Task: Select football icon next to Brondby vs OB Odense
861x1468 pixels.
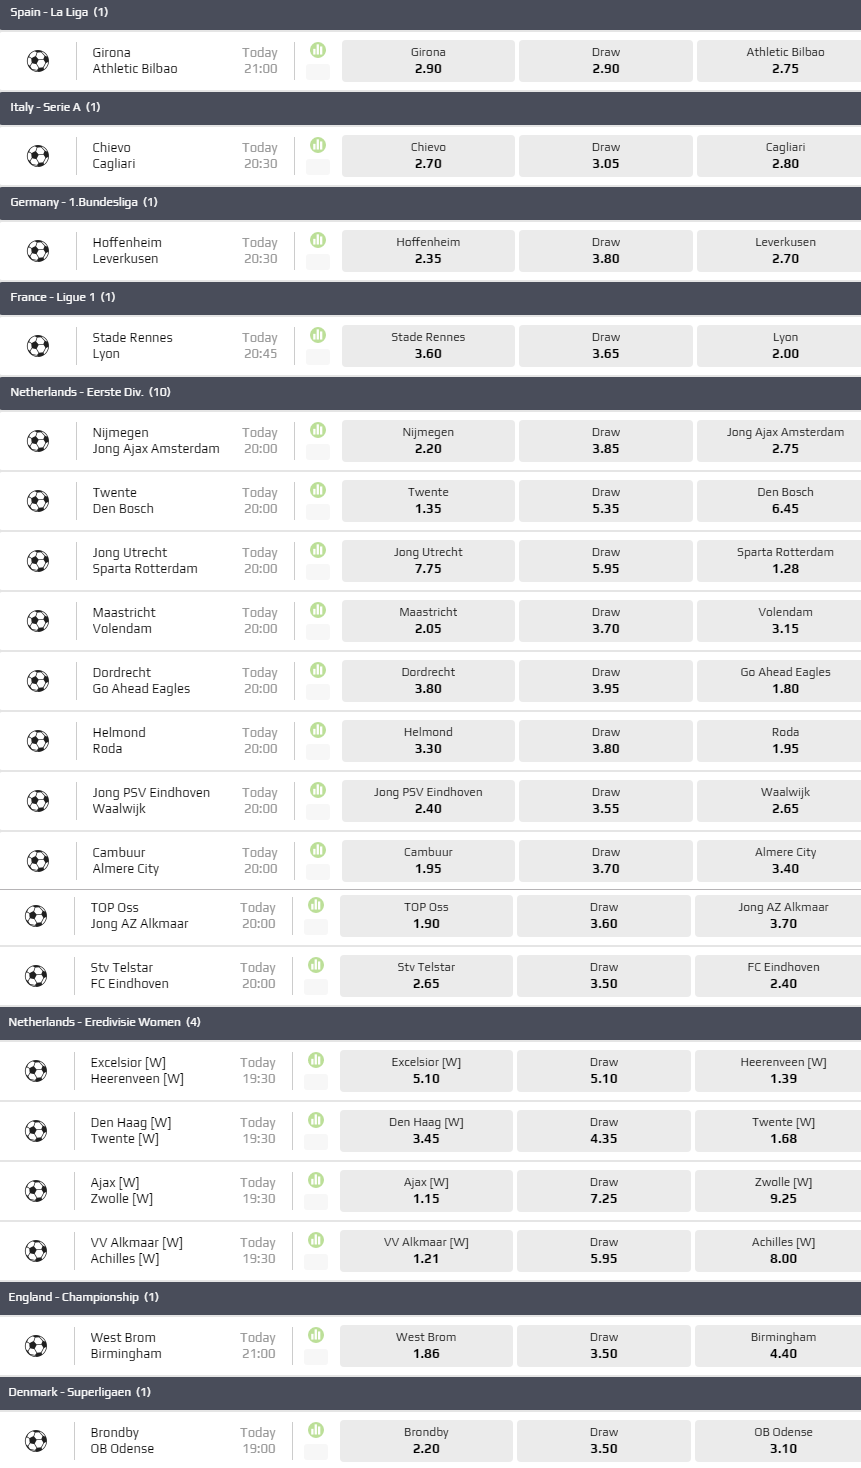Action: 36,1441
